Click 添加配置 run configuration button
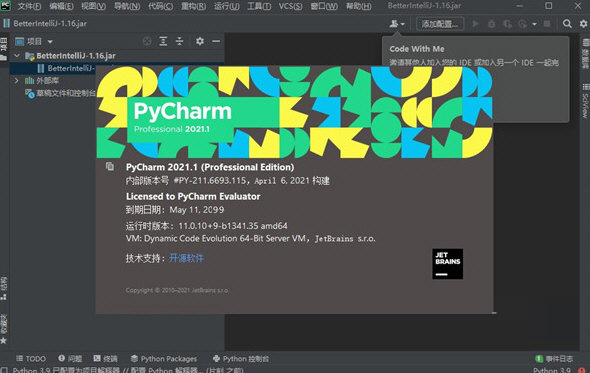 click(440, 24)
